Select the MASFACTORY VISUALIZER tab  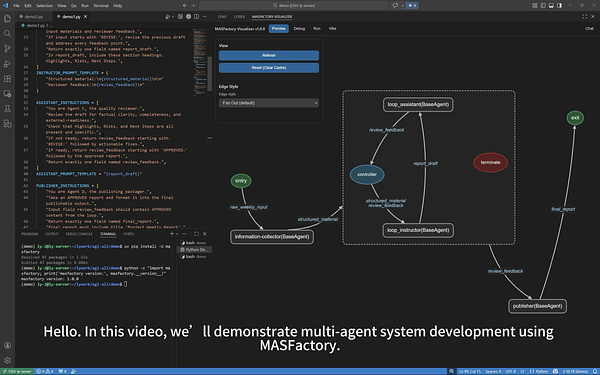[272, 17]
